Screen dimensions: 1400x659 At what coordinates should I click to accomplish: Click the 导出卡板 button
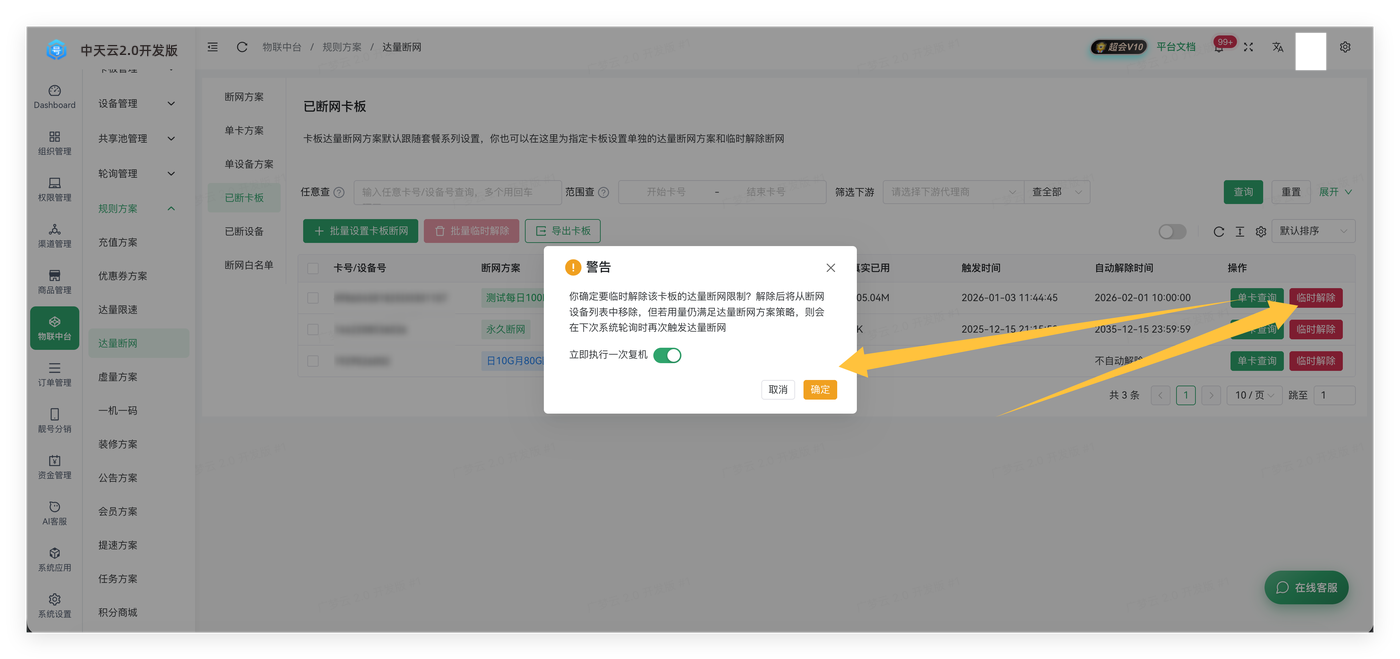[x=563, y=231]
